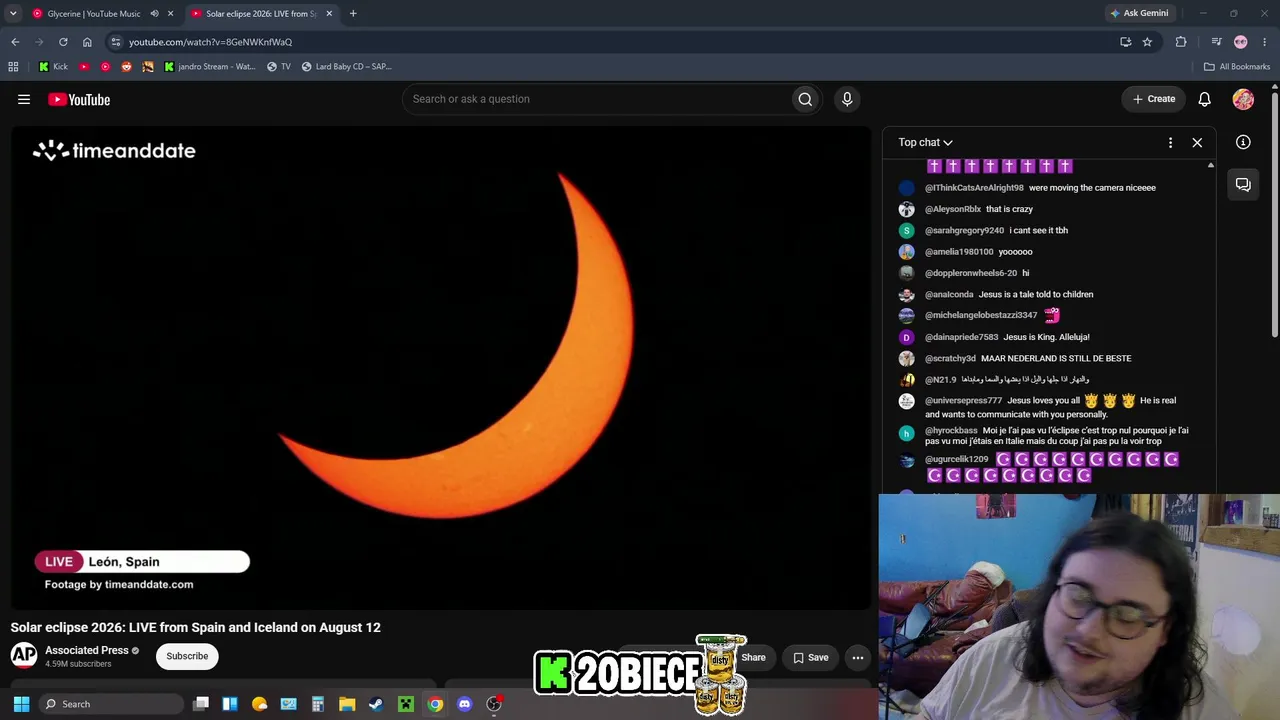The image size is (1280, 720).
Task: Reload the current page
Action: 63,42
